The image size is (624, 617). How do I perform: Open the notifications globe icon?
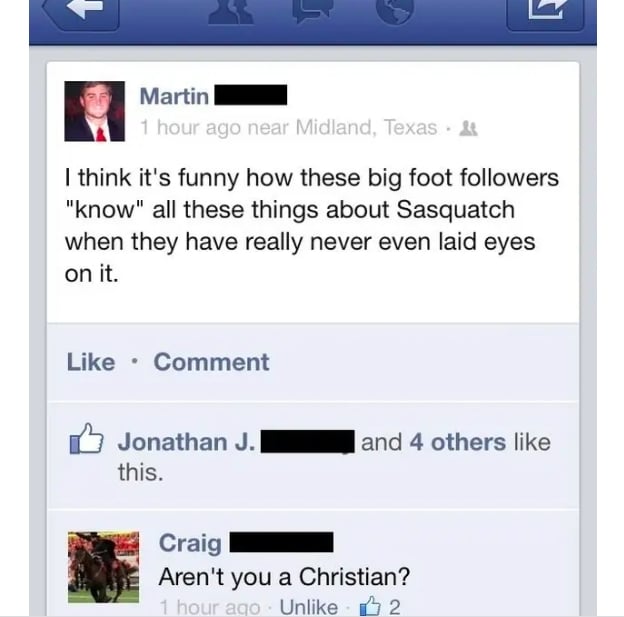[395, 10]
